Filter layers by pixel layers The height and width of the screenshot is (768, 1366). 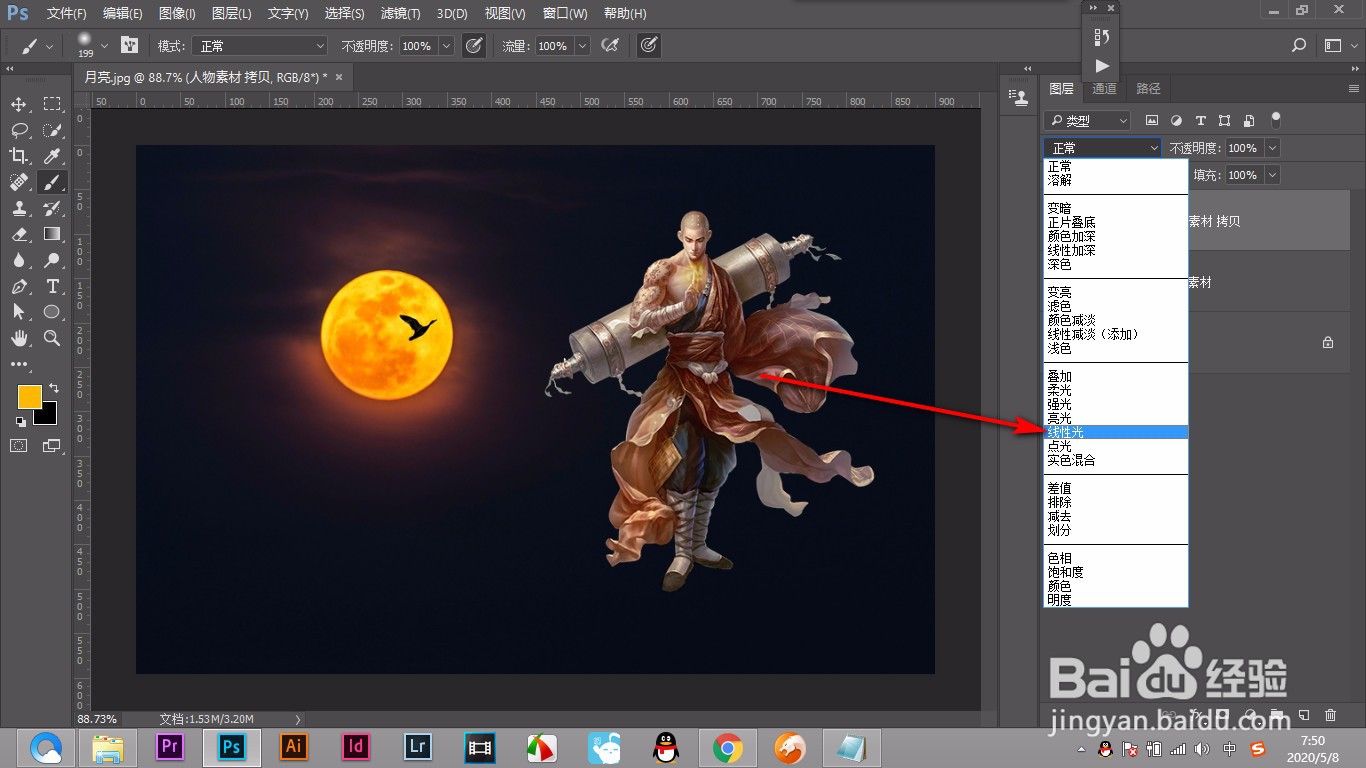coord(1151,121)
